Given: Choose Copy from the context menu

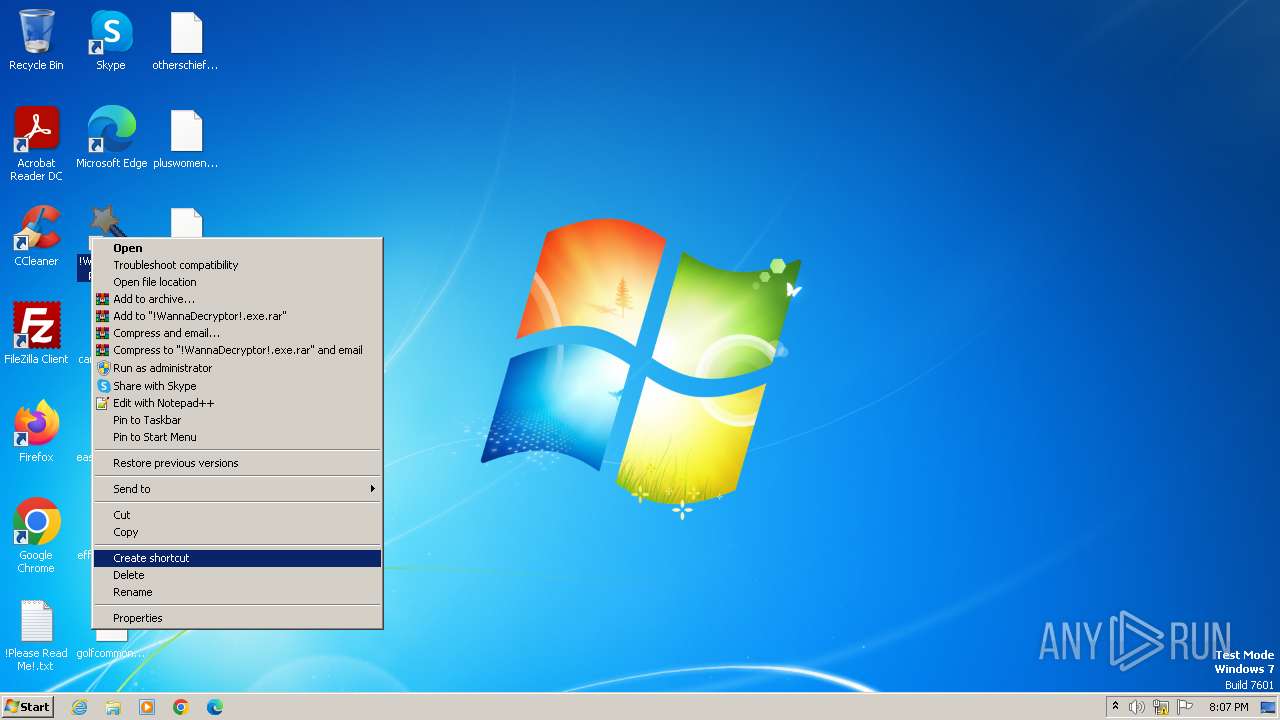Looking at the screenshot, I should (x=237, y=532).
